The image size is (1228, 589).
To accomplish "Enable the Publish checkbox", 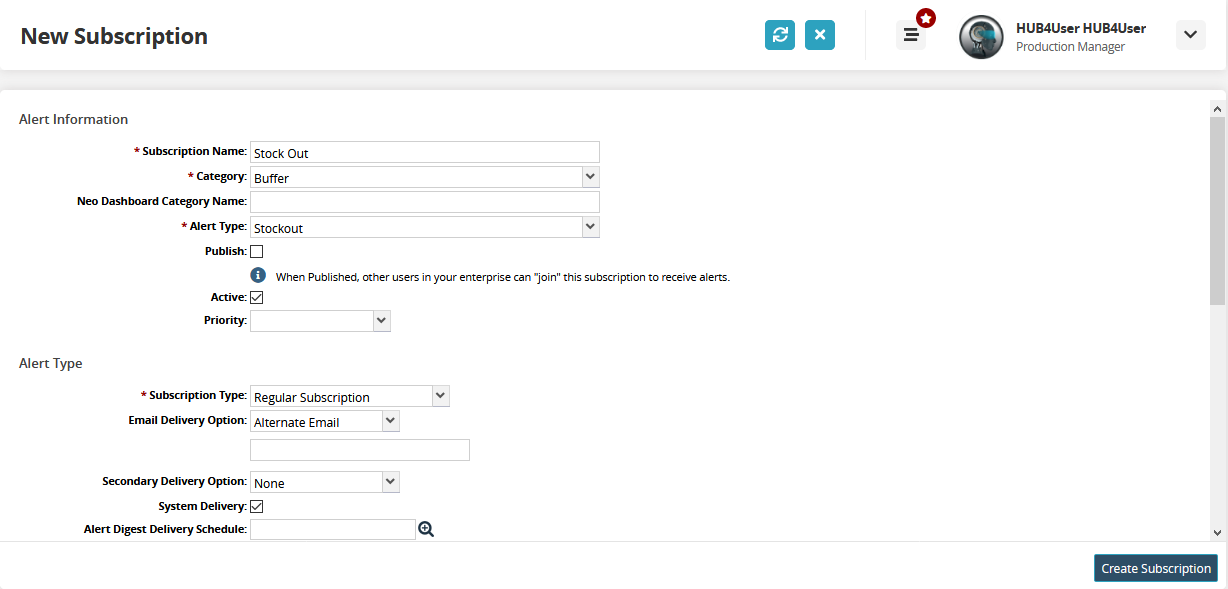I will (x=257, y=251).
